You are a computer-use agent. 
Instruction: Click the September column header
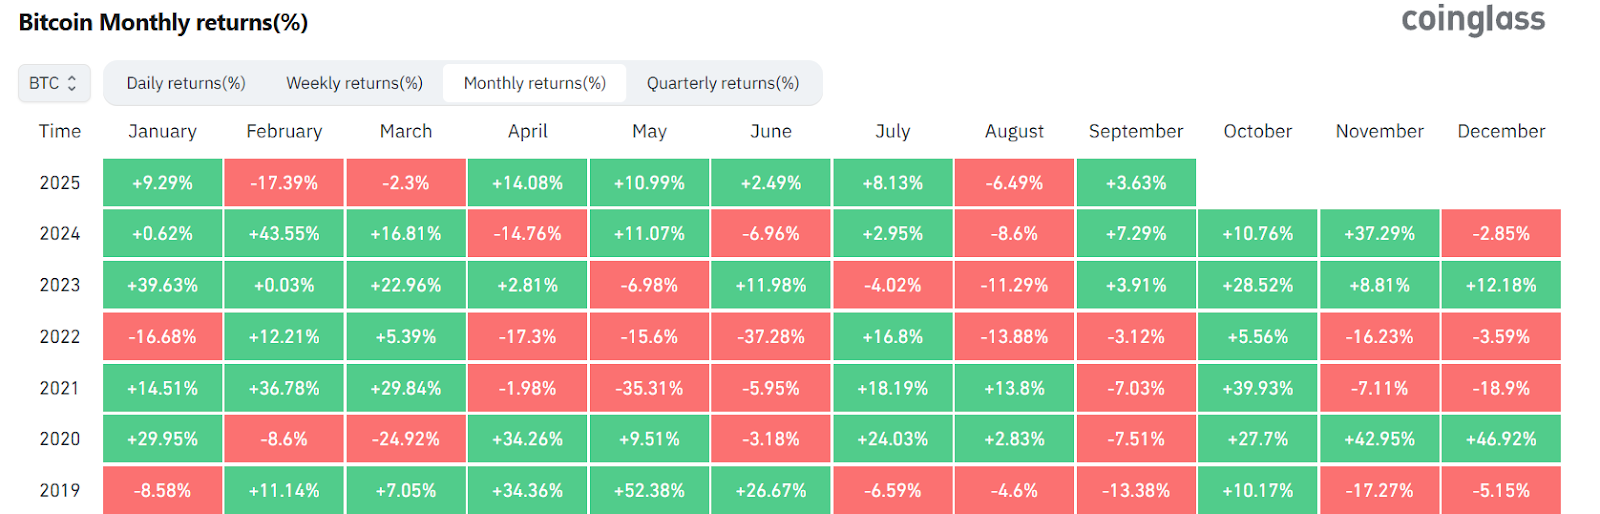1136,131
